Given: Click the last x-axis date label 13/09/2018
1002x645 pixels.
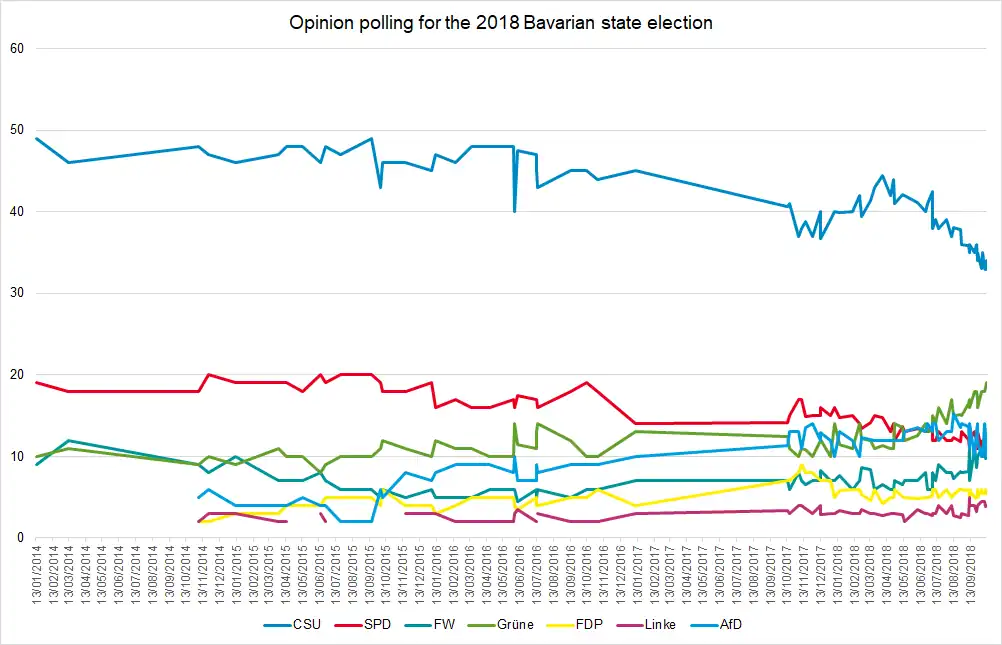Looking at the screenshot, I should click(x=971, y=573).
